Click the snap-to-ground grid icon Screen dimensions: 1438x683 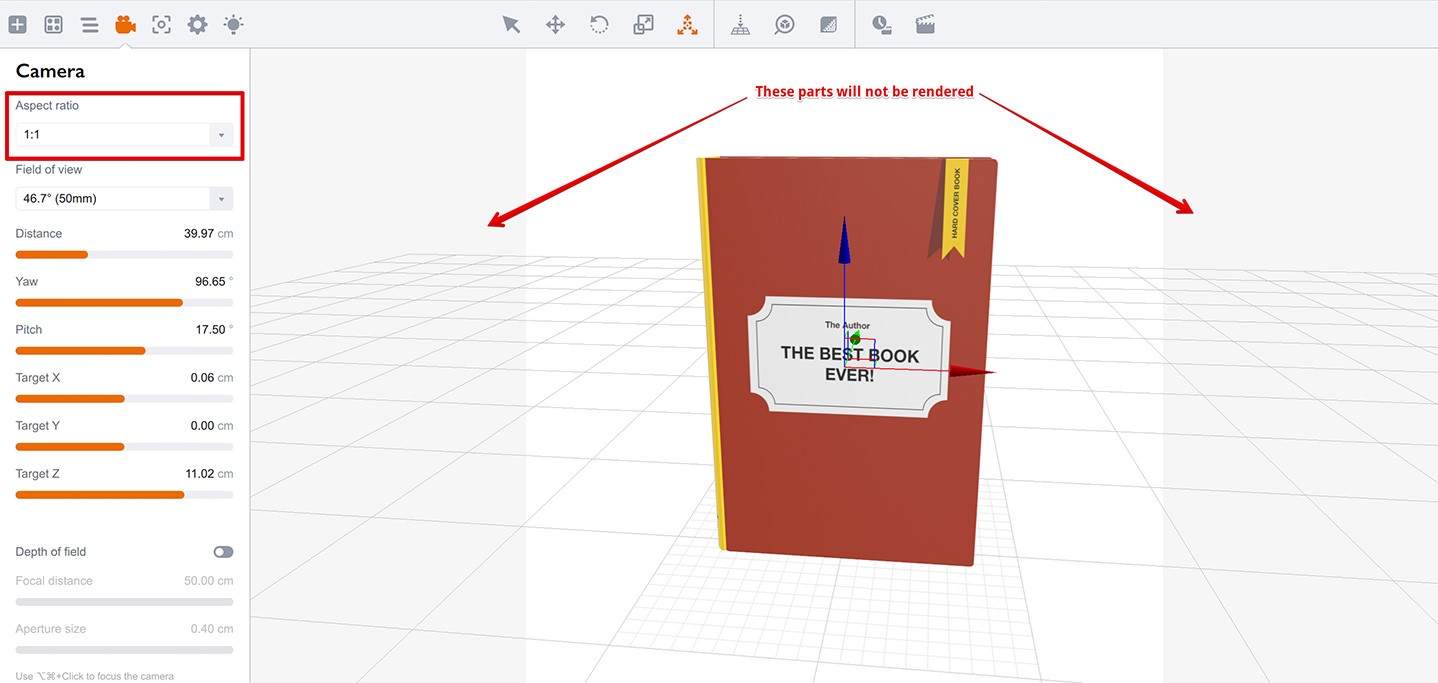740,25
